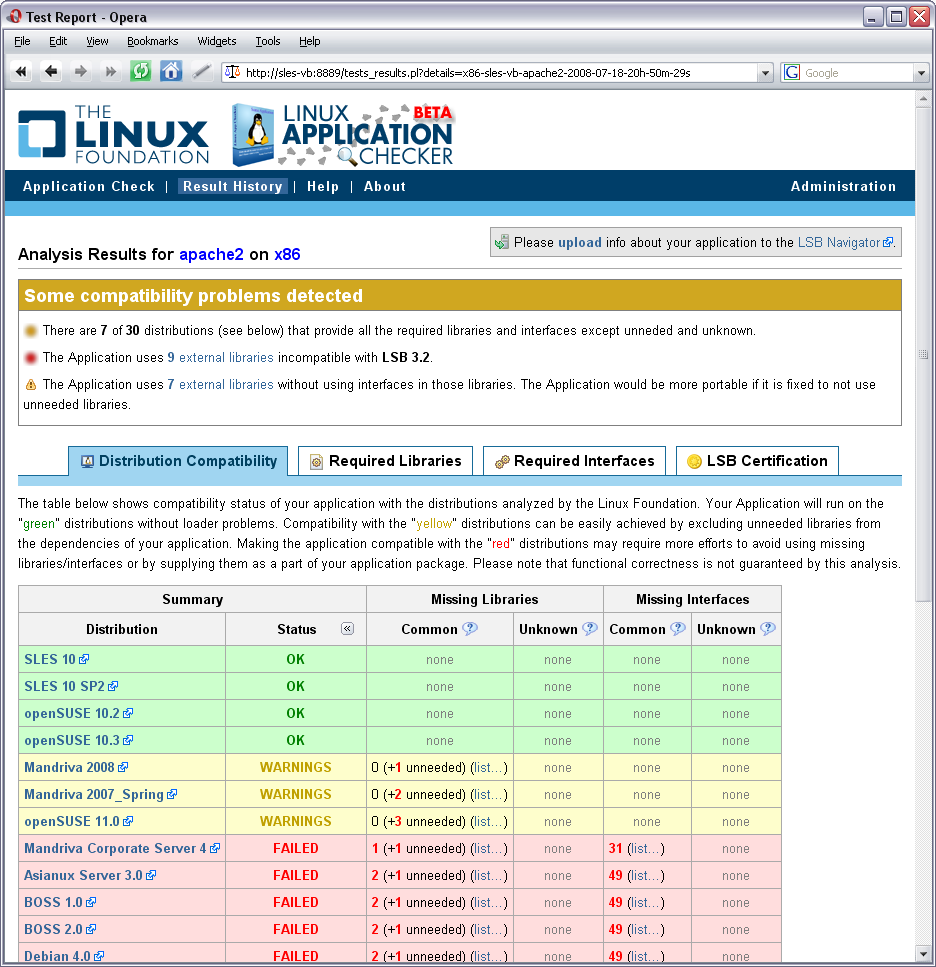This screenshot has height=967, width=936.
Task: Switch to the Required Interfaces tab
Action: [x=574, y=461]
